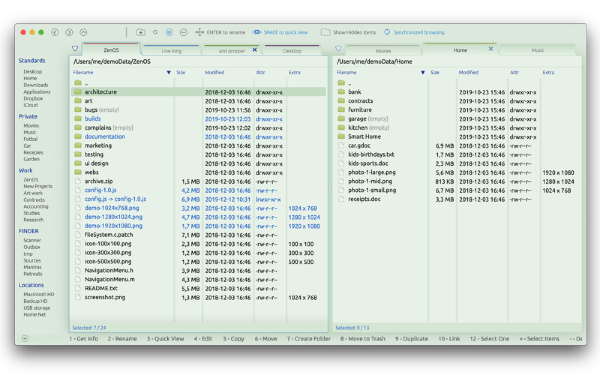
Task: Collapse the Standards sidebar section
Action: click(32, 60)
